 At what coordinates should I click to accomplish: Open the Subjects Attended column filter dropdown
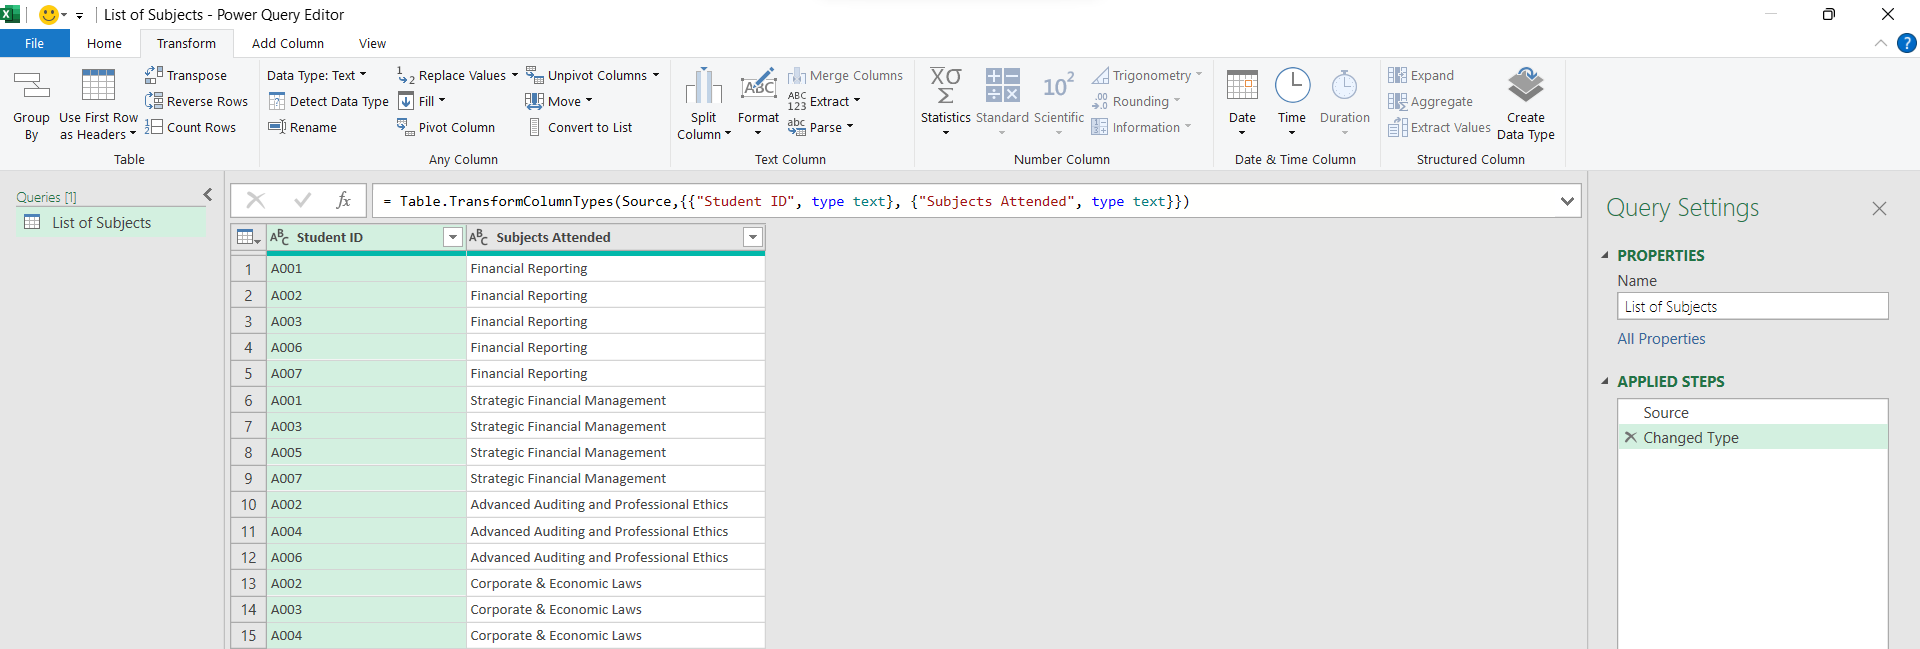click(753, 237)
